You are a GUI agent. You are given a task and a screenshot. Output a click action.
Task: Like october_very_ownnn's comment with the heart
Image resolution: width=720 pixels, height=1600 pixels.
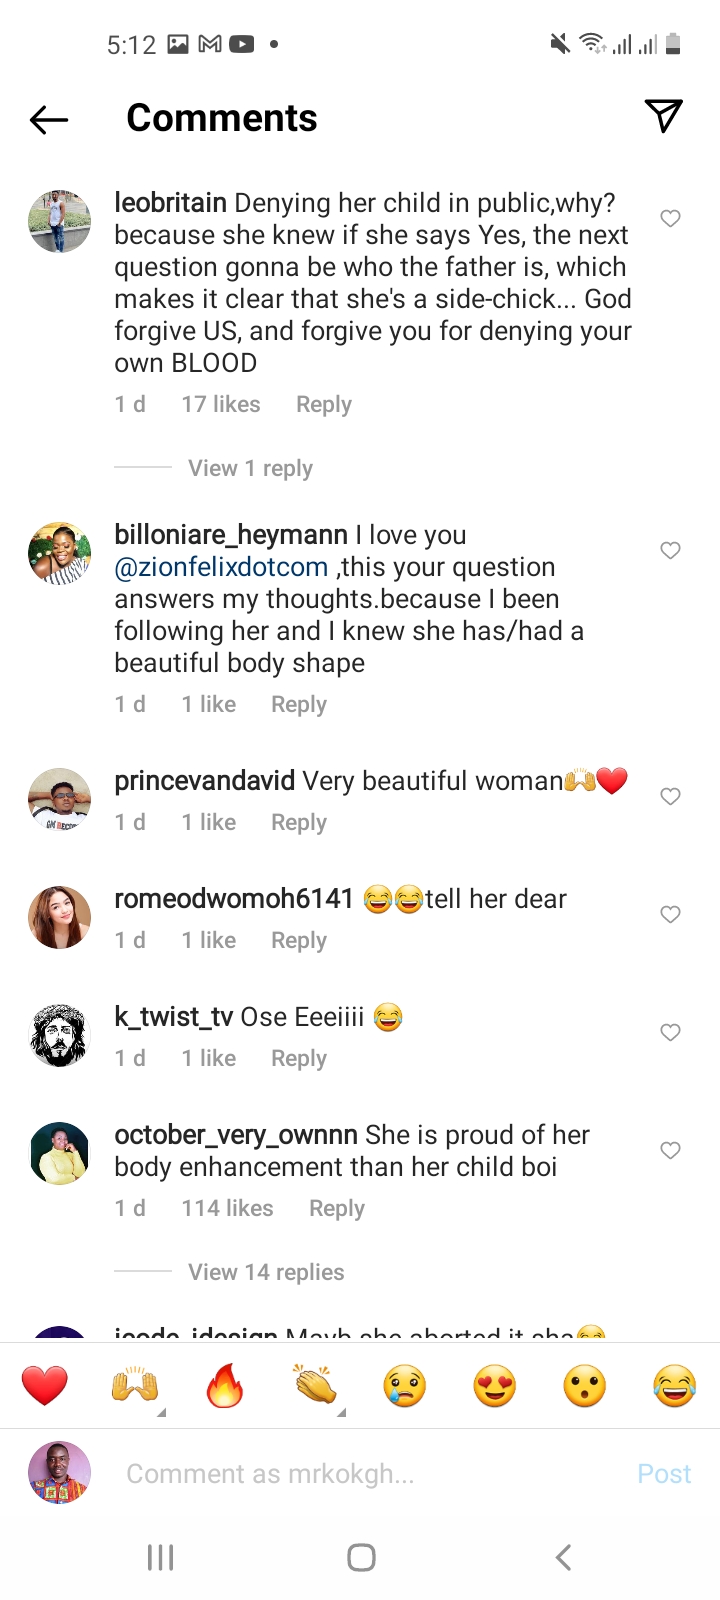pos(671,1150)
